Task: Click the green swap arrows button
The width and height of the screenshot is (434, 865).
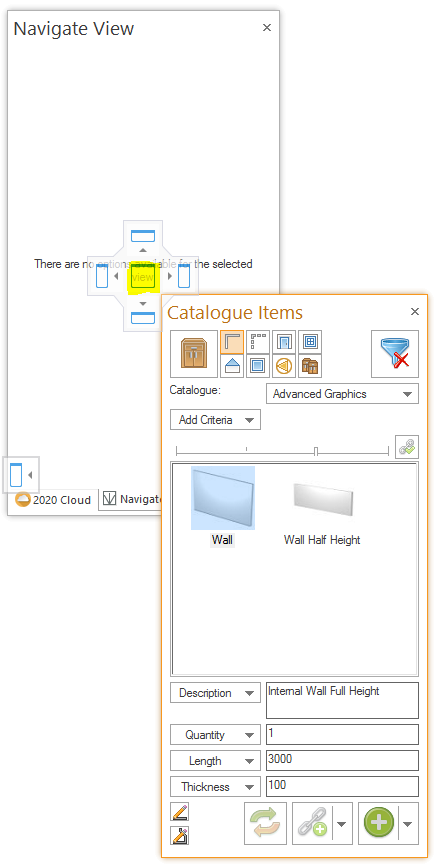Action: click(x=265, y=824)
